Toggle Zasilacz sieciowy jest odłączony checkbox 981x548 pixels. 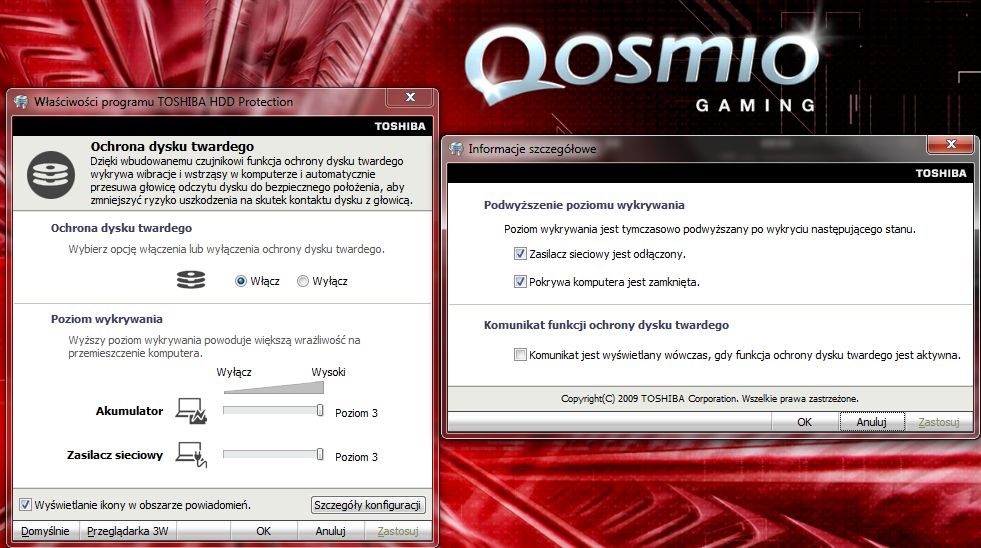pos(520,254)
